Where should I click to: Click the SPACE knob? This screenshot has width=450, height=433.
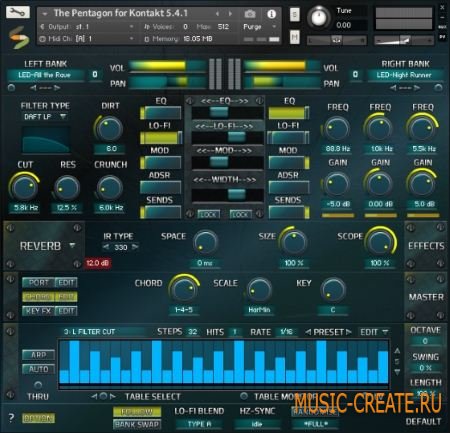tap(205, 242)
